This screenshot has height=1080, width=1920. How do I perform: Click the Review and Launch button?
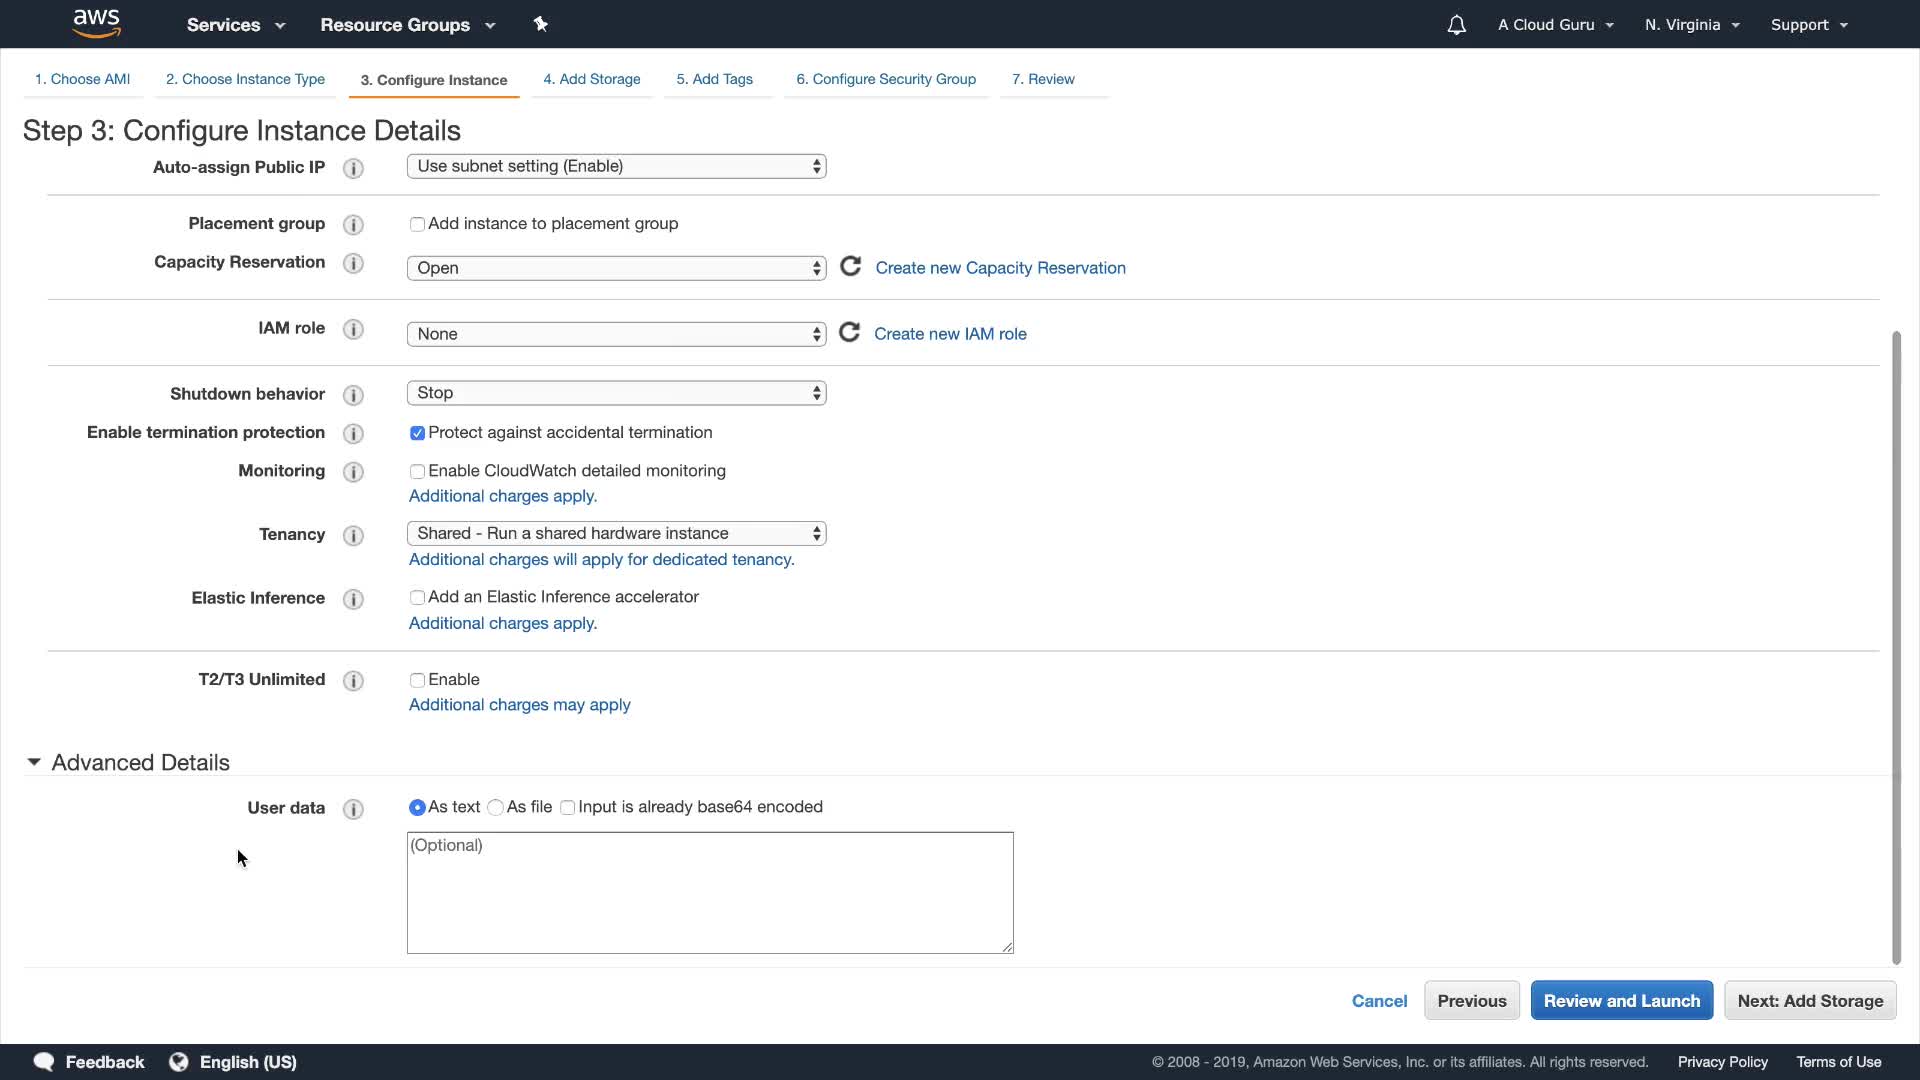point(1621,1001)
